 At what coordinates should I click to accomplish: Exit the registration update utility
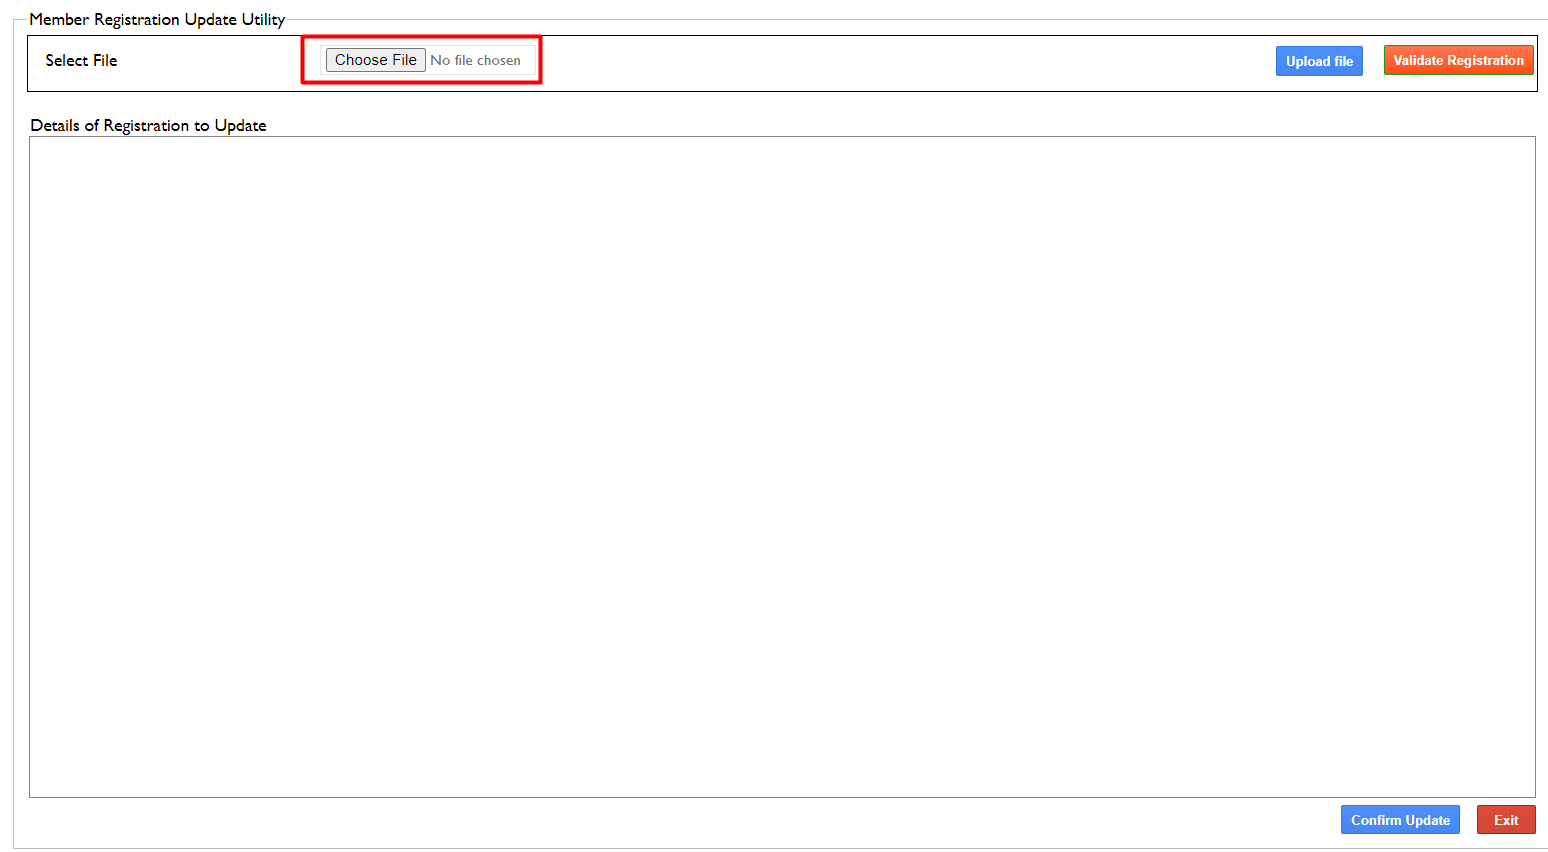(1505, 820)
